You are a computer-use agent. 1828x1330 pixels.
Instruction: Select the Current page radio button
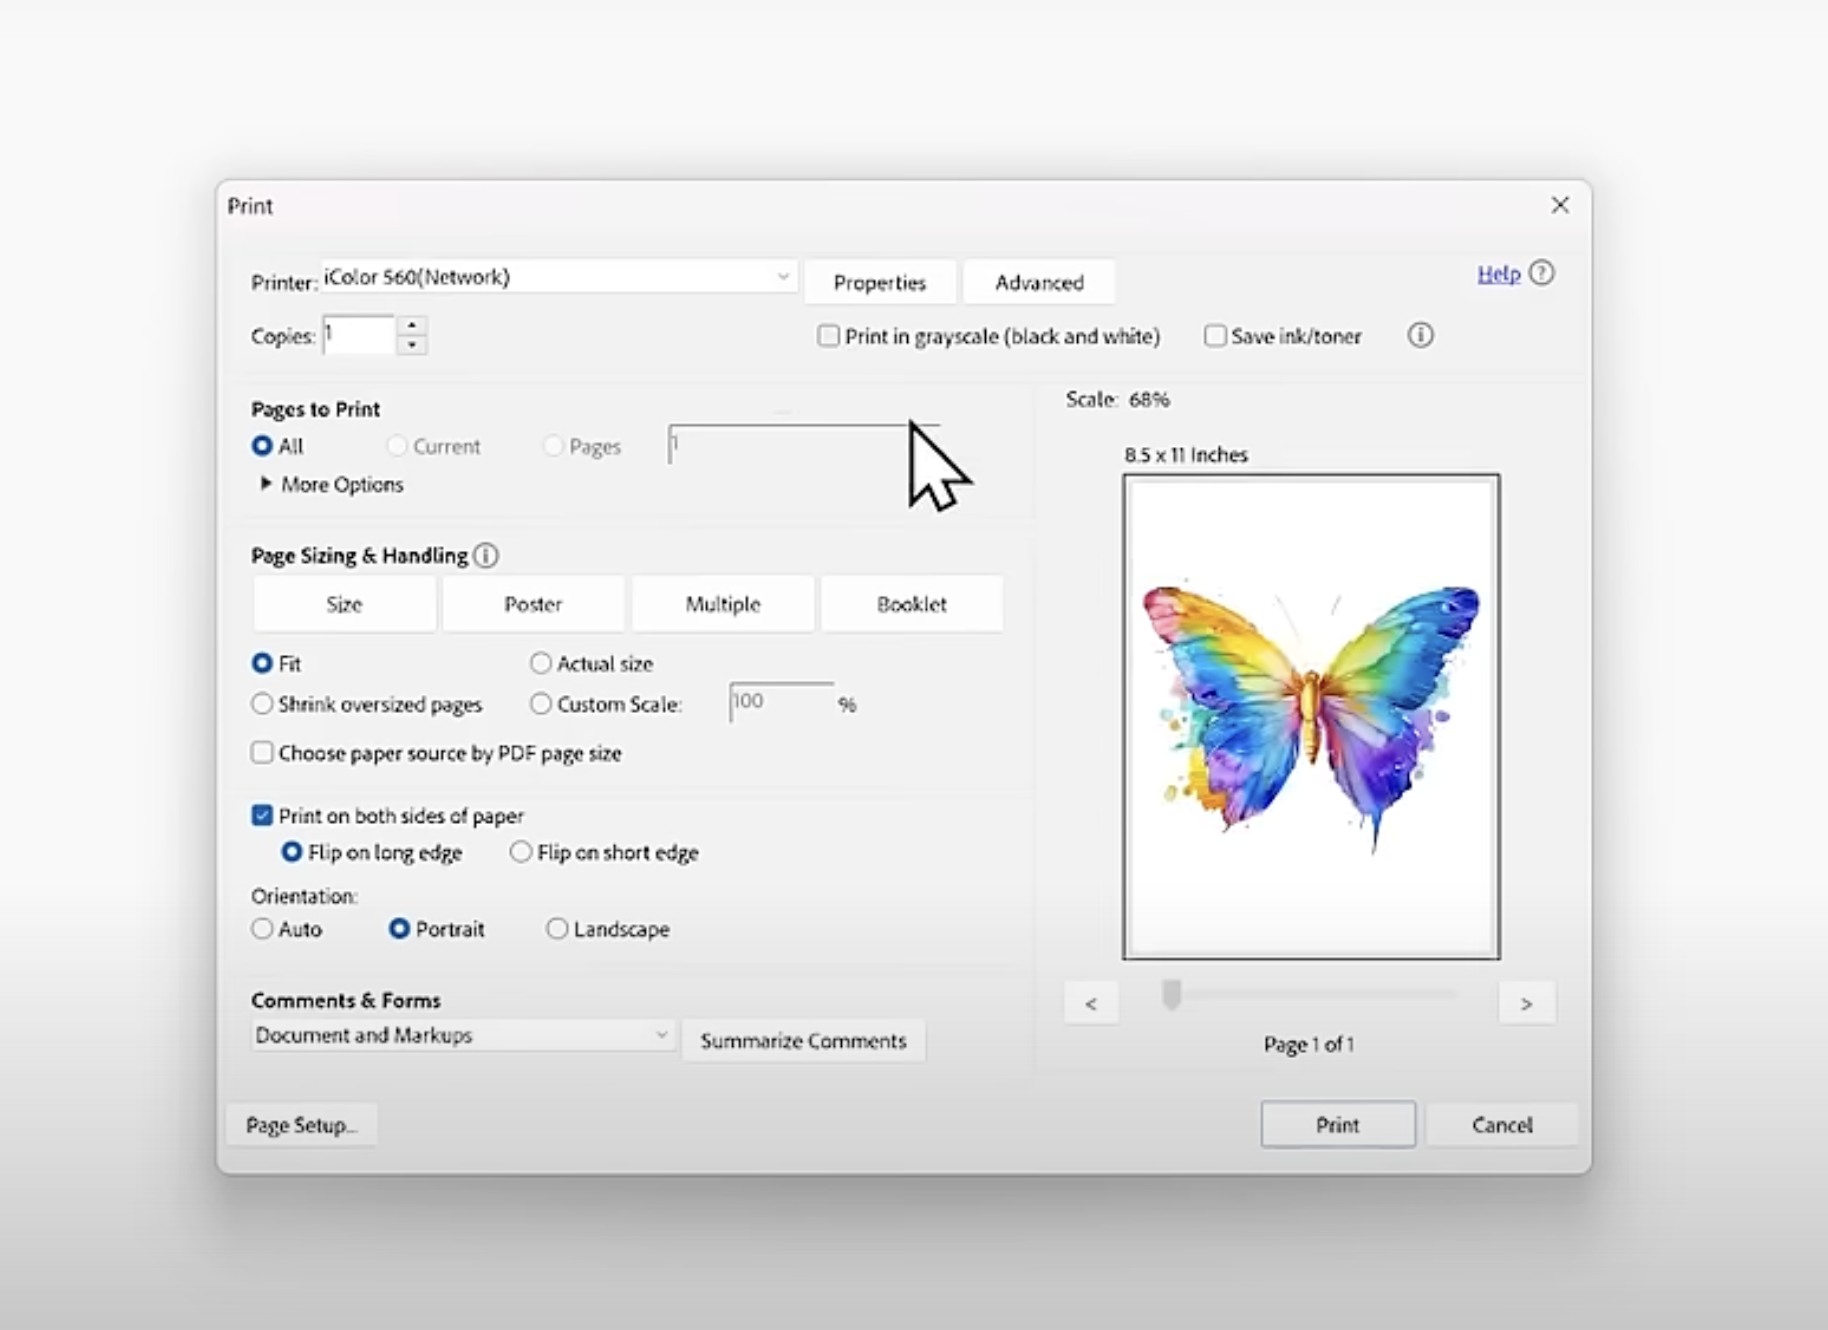397,446
